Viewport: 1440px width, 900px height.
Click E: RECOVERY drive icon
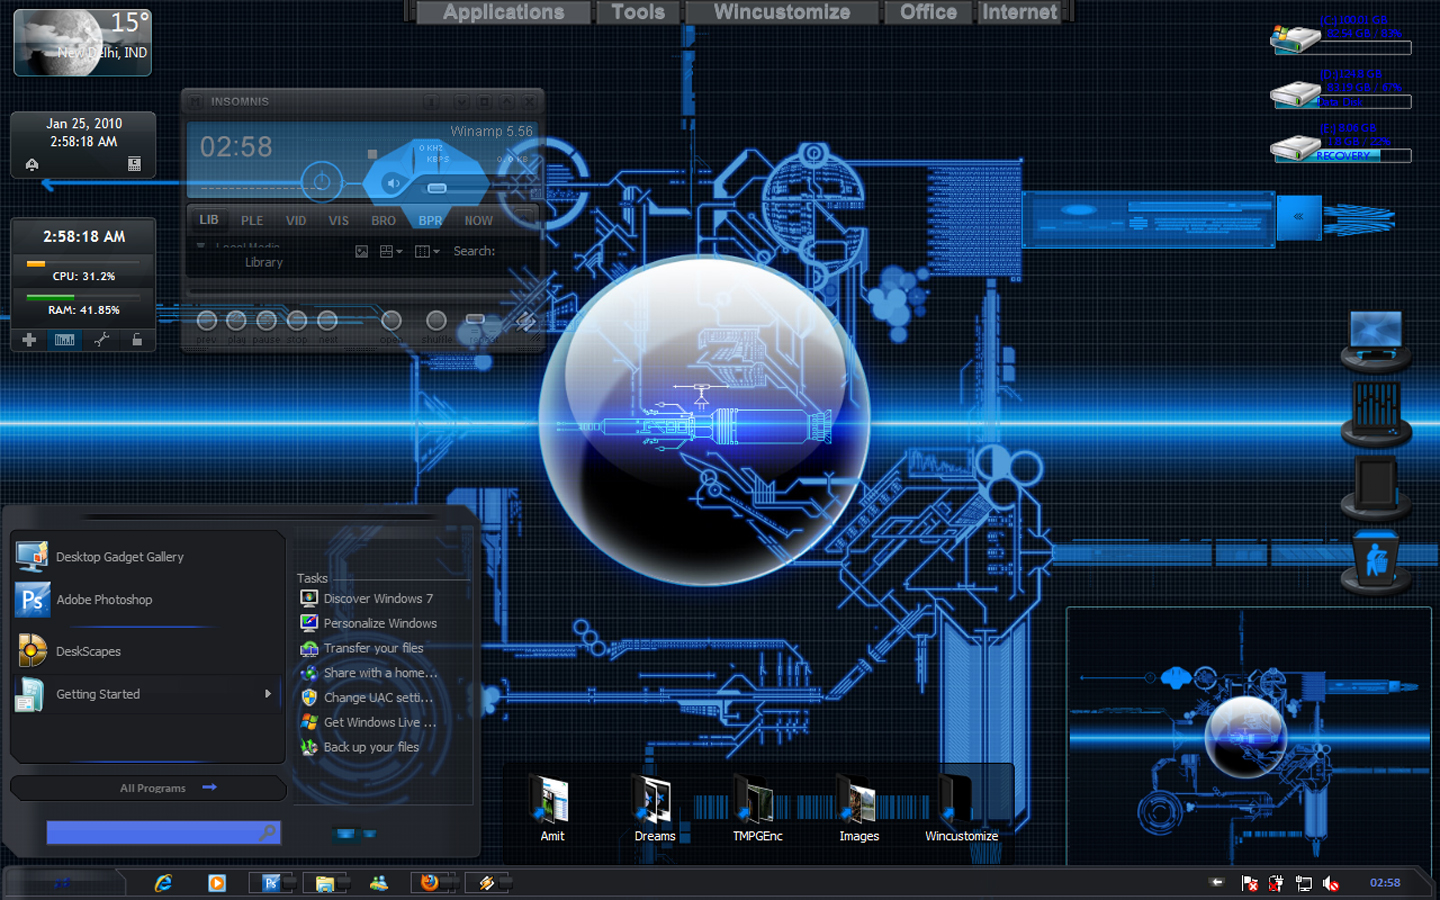[1295, 148]
